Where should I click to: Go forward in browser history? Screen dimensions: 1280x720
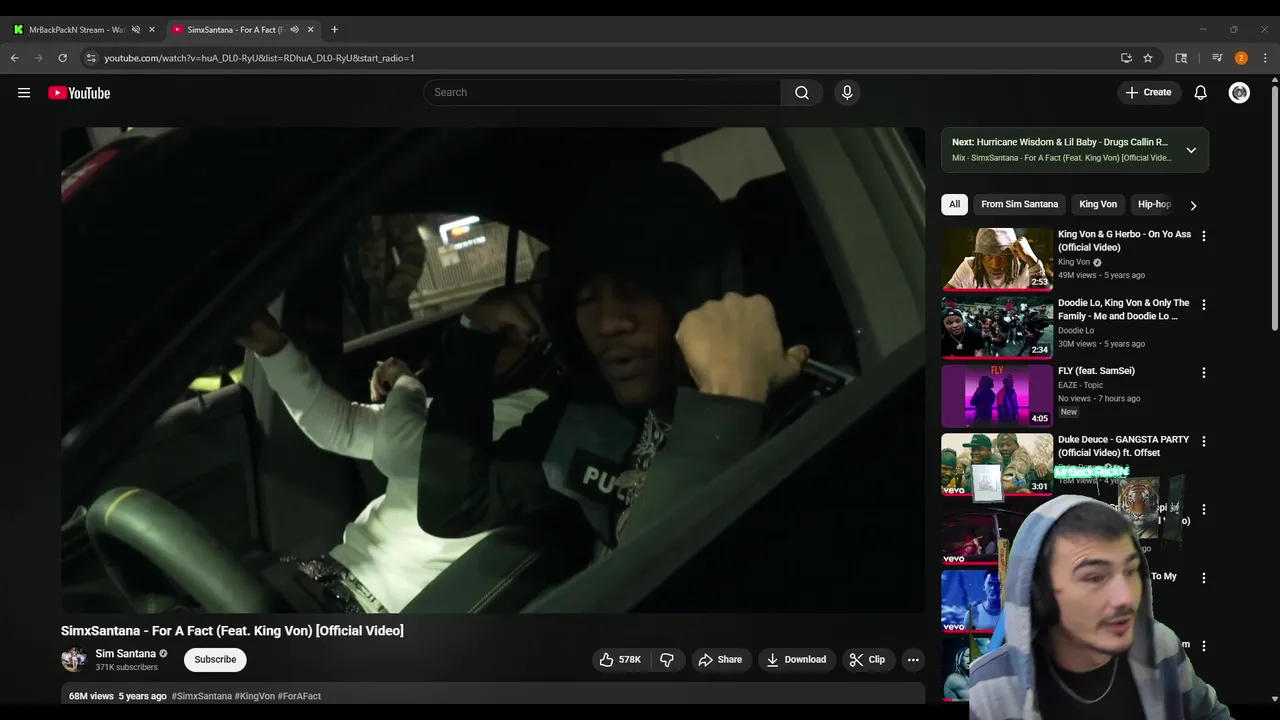point(39,58)
